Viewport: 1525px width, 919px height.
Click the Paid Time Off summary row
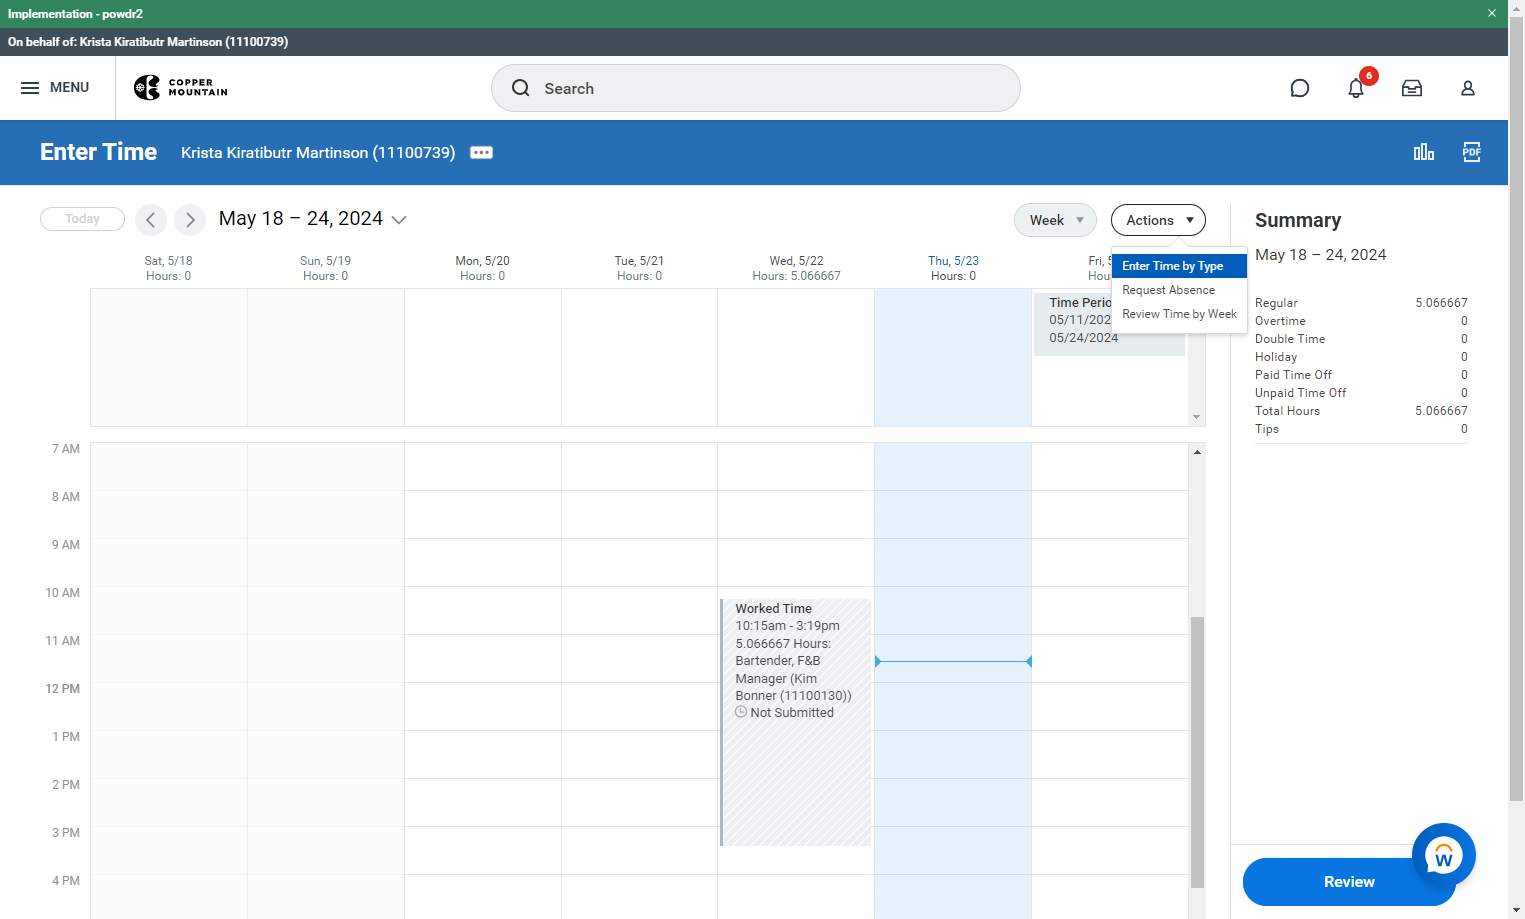click(1361, 375)
